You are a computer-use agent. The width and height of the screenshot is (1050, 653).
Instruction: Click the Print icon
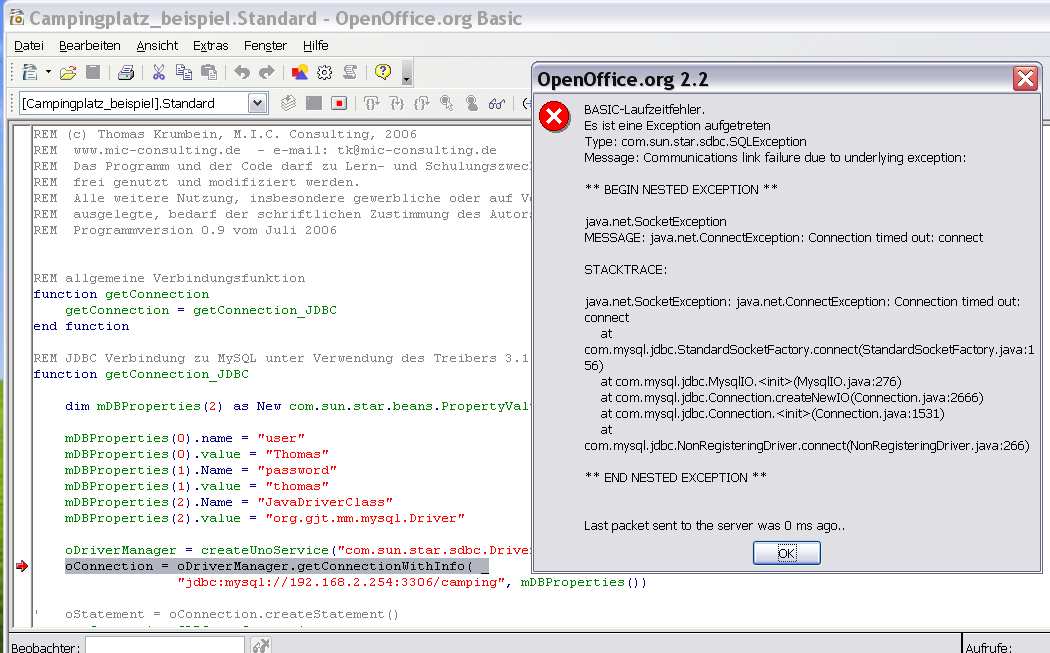[x=126, y=72]
